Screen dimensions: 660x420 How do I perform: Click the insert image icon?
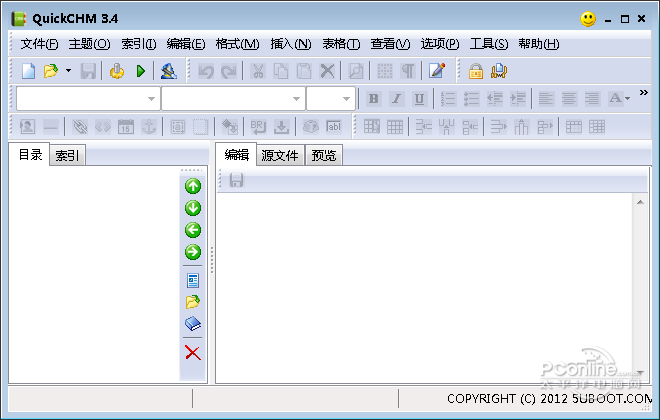(28, 127)
